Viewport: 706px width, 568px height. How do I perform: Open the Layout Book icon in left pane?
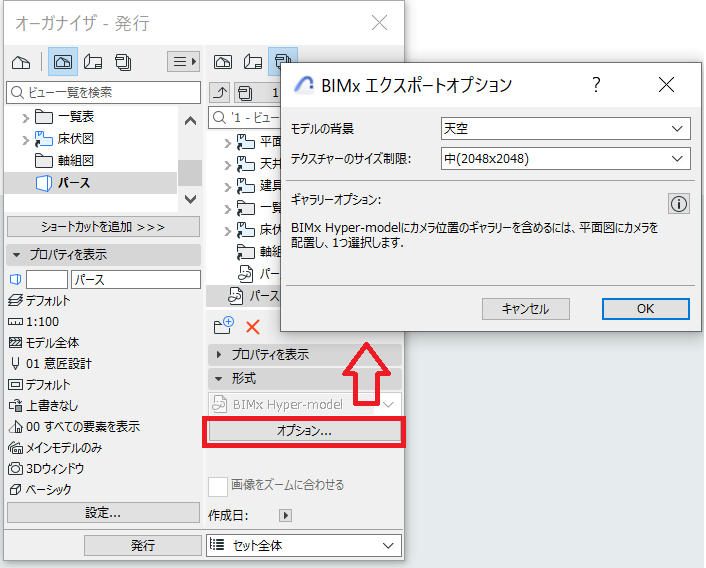click(x=93, y=62)
